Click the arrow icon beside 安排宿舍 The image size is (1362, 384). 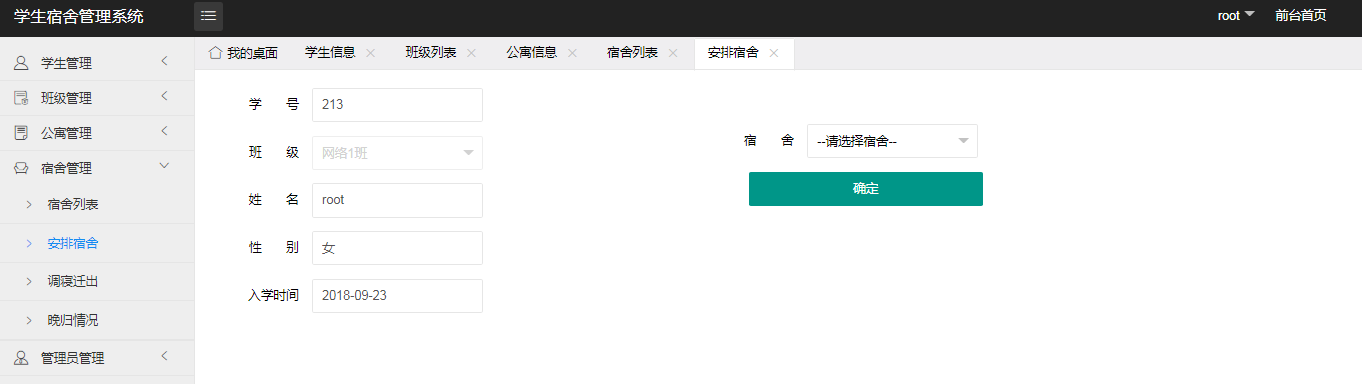point(29,243)
